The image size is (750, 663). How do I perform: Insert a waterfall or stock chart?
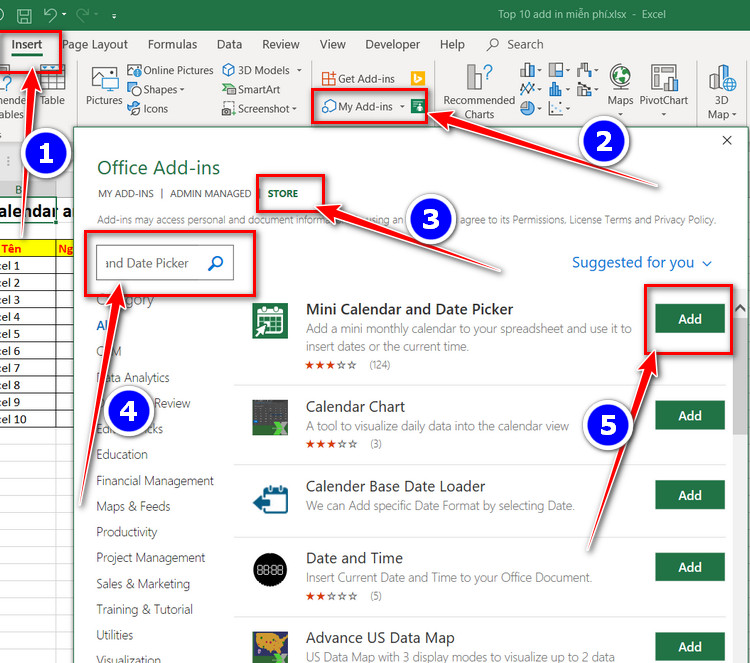coord(587,70)
